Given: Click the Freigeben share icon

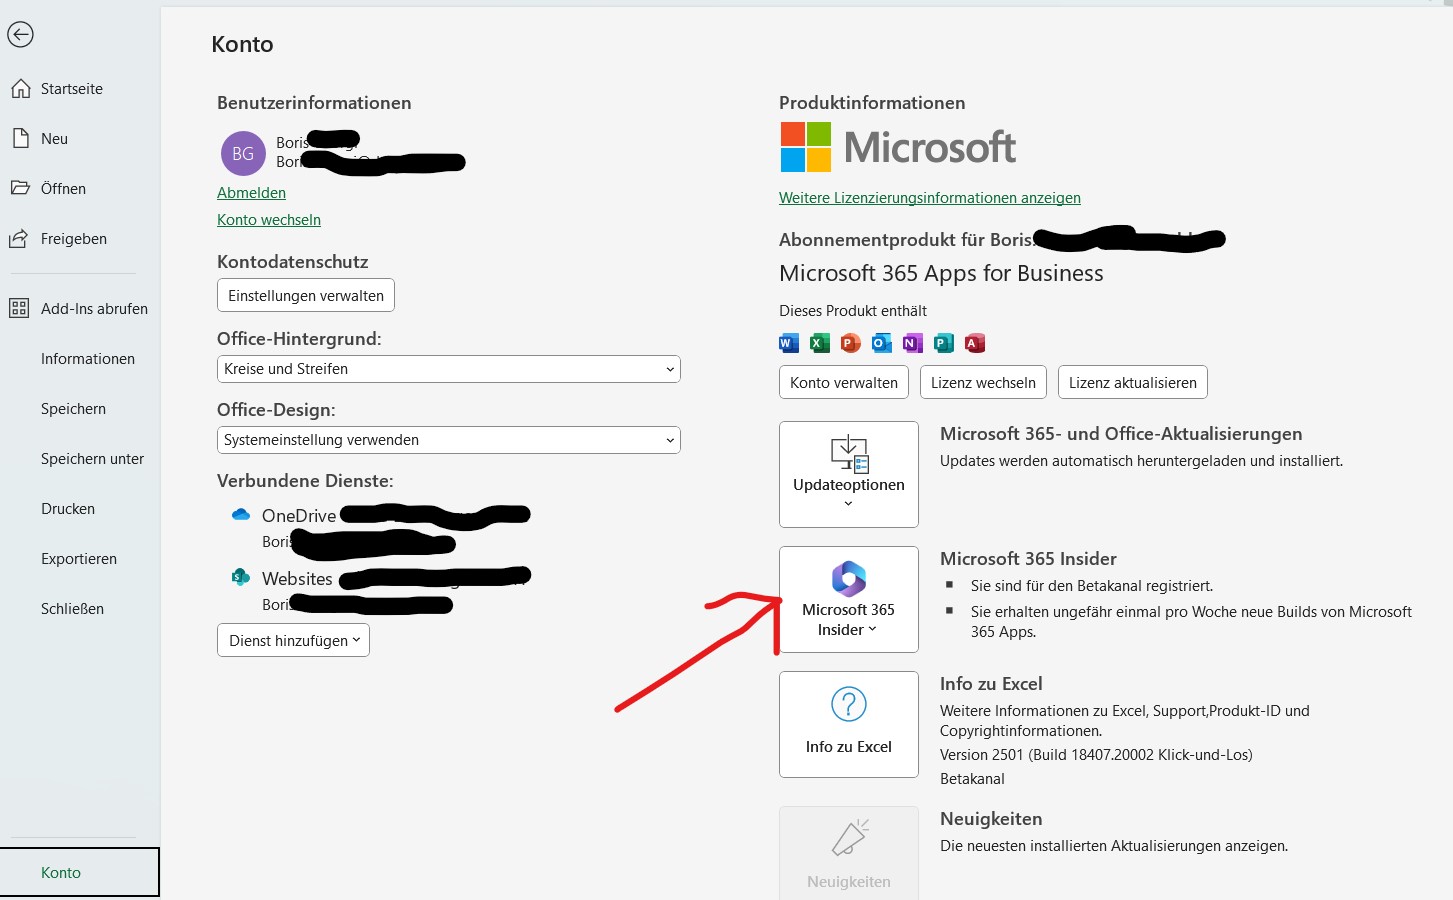Looking at the screenshot, I should pyautogui.click(x=19, y=238).
